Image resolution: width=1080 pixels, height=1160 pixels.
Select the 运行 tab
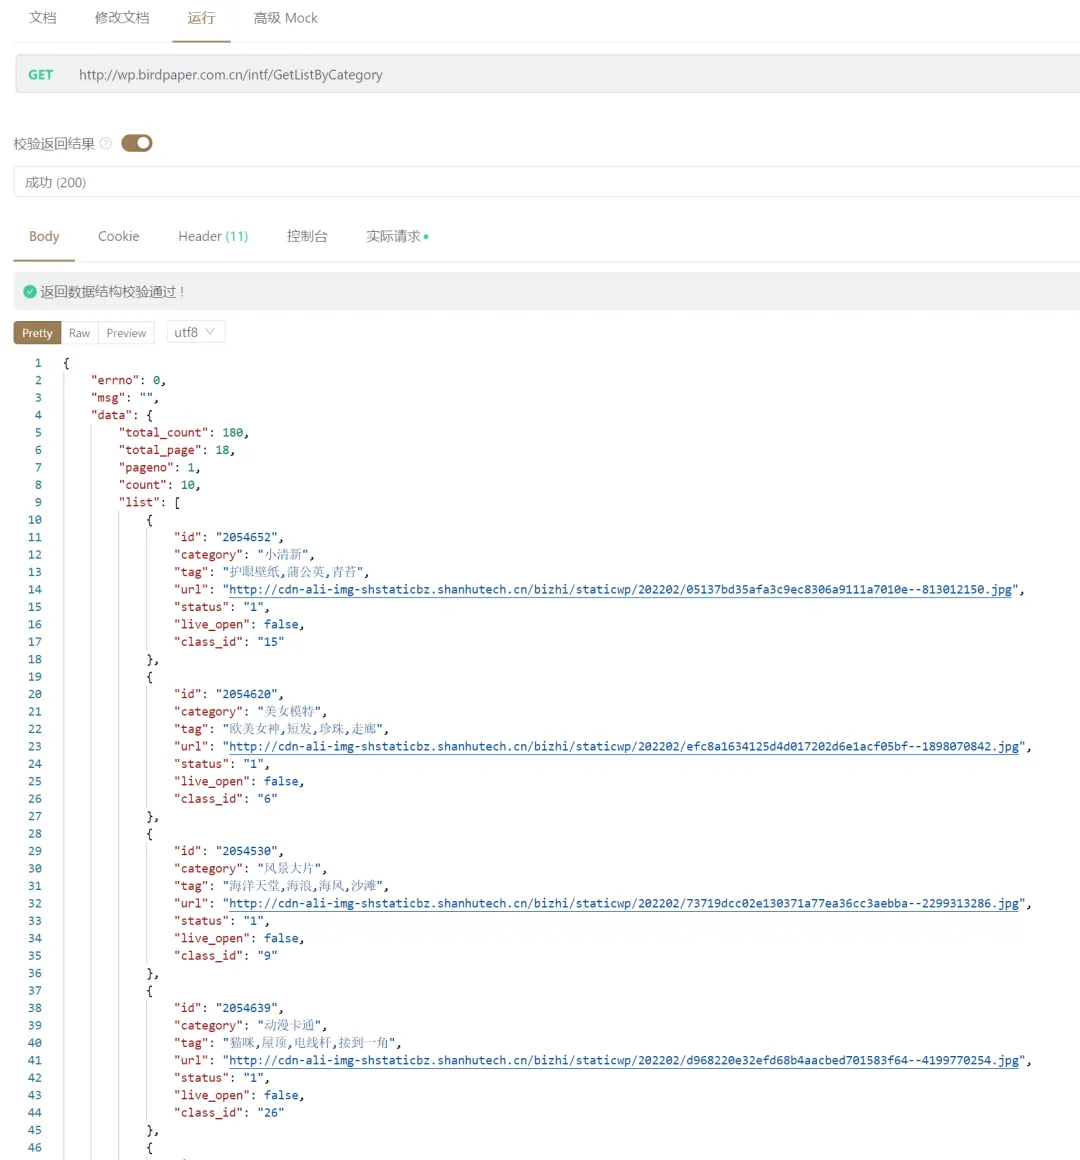click(201, 18)
